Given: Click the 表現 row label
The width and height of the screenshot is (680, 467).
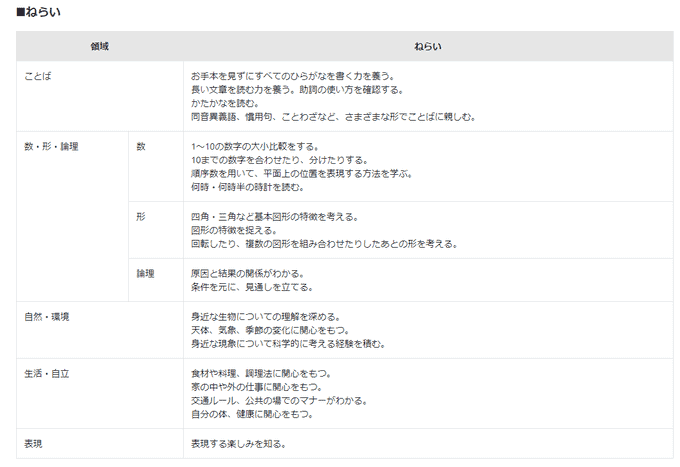Looking at the screenshot, I should [34, 443].
